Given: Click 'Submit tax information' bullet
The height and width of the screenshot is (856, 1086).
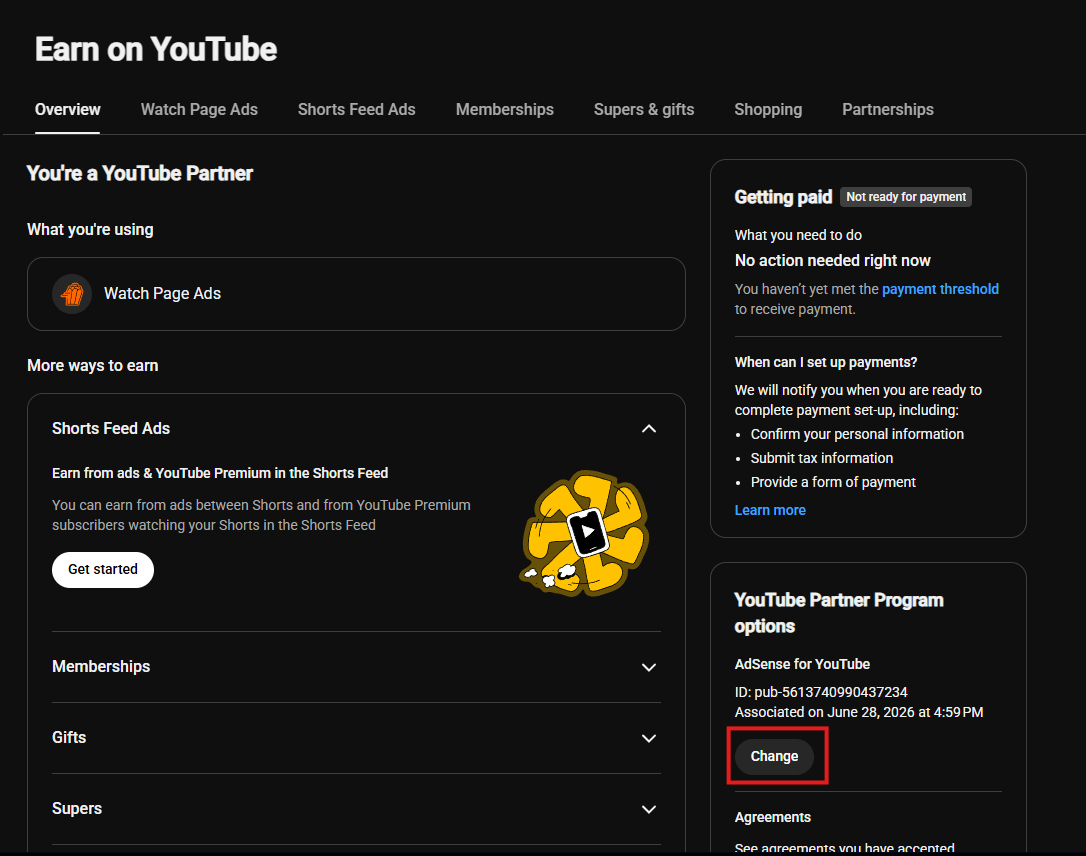Looking at the screenshot, I should pyautogui.click(x=821, y=458).
